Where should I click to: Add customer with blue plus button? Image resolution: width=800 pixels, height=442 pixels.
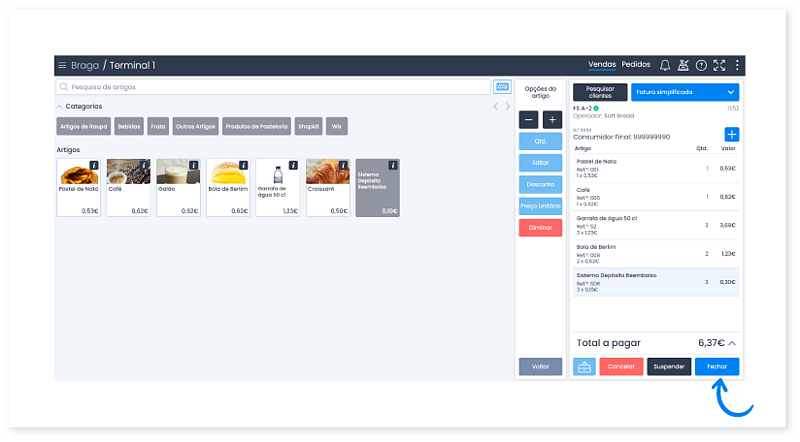(731, 134)
